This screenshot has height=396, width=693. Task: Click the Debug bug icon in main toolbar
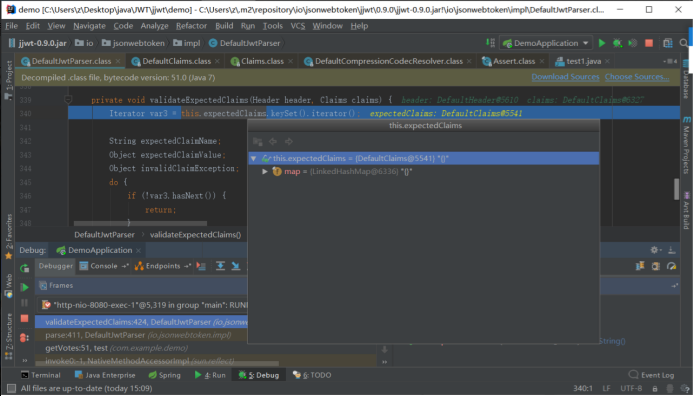[x=617, y=43]
